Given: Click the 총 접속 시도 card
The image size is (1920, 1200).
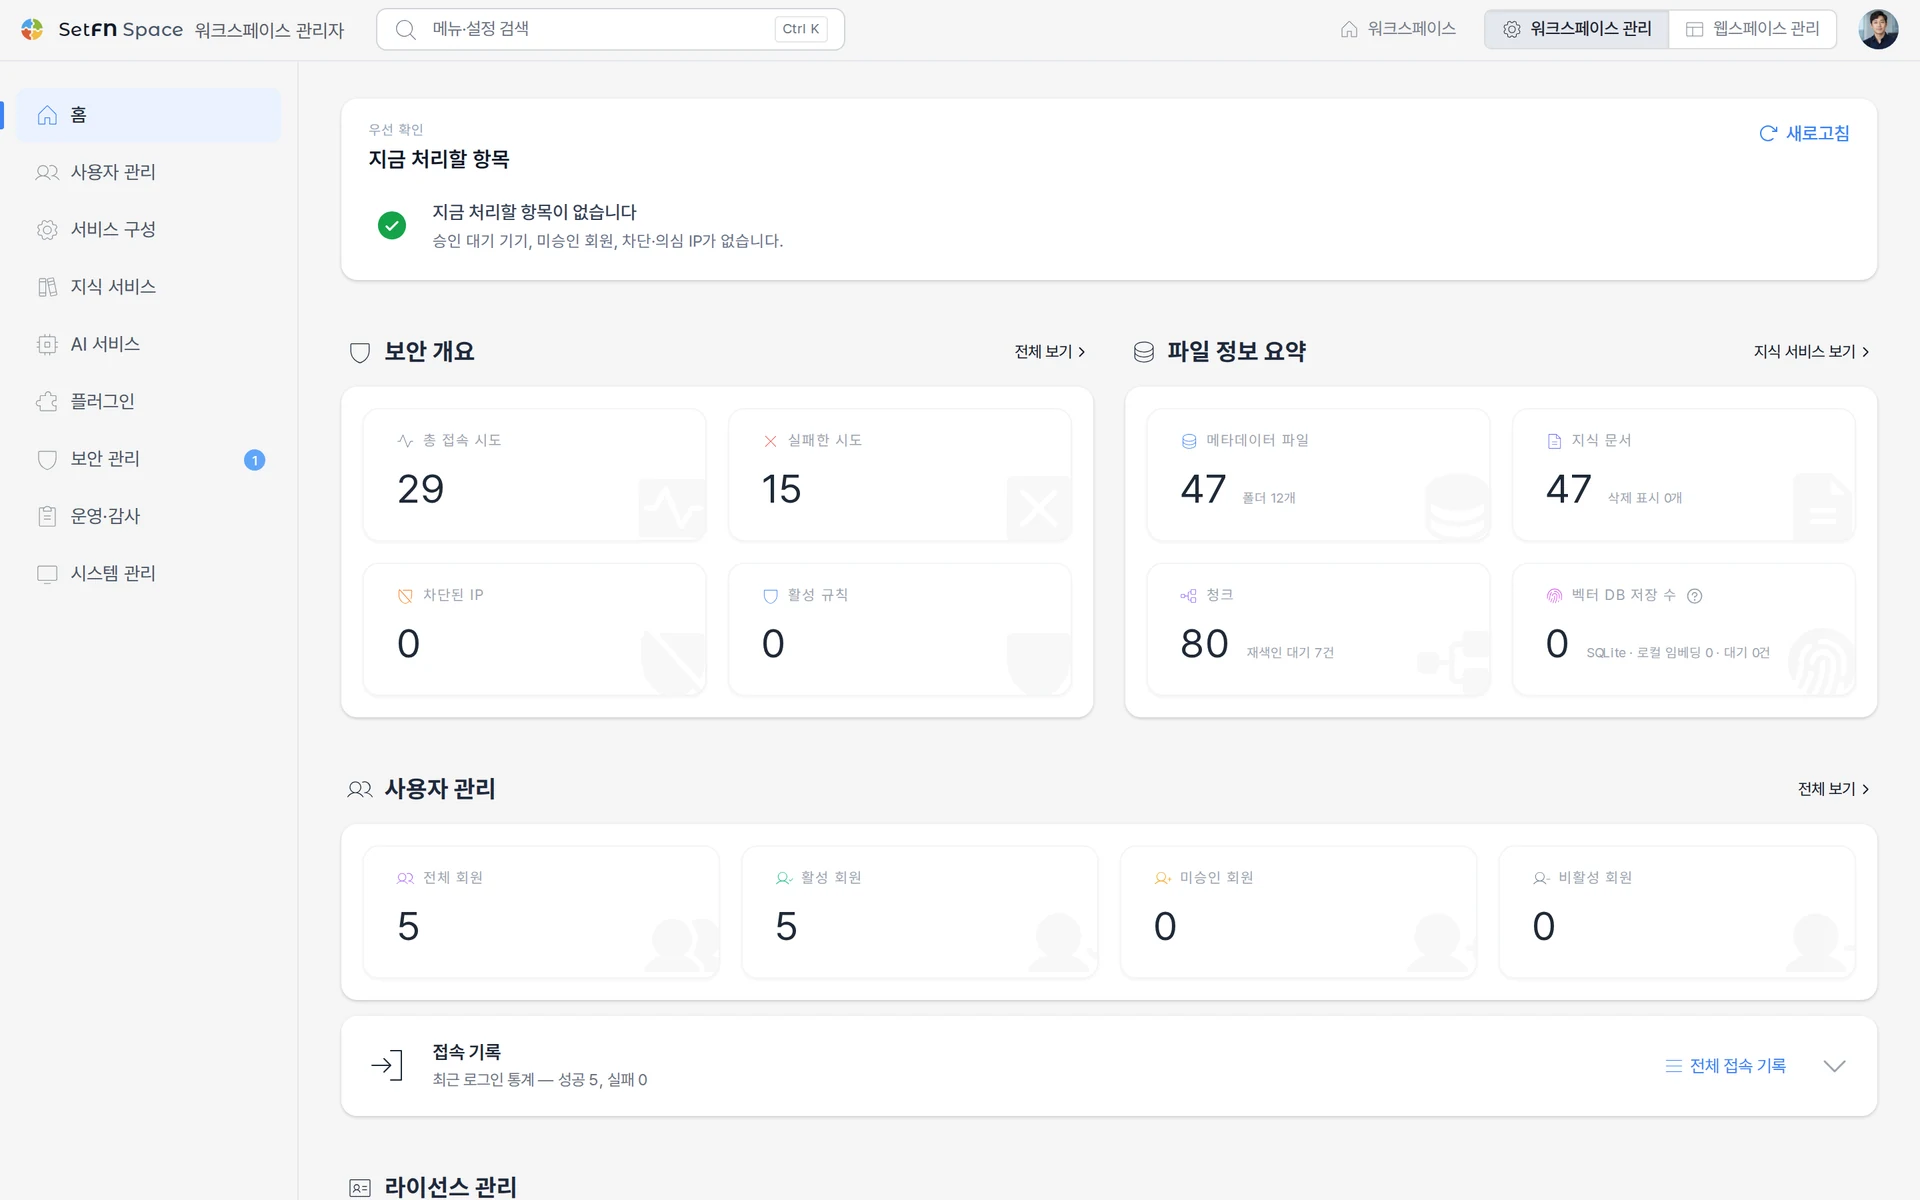Looking at the screenshot, I should click(x=535, y=475).
